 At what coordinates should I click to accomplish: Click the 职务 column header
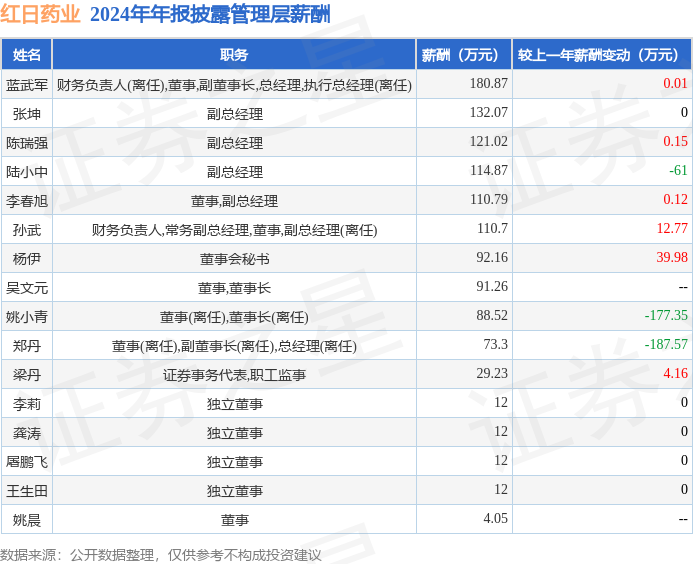[x=234, y=55]
